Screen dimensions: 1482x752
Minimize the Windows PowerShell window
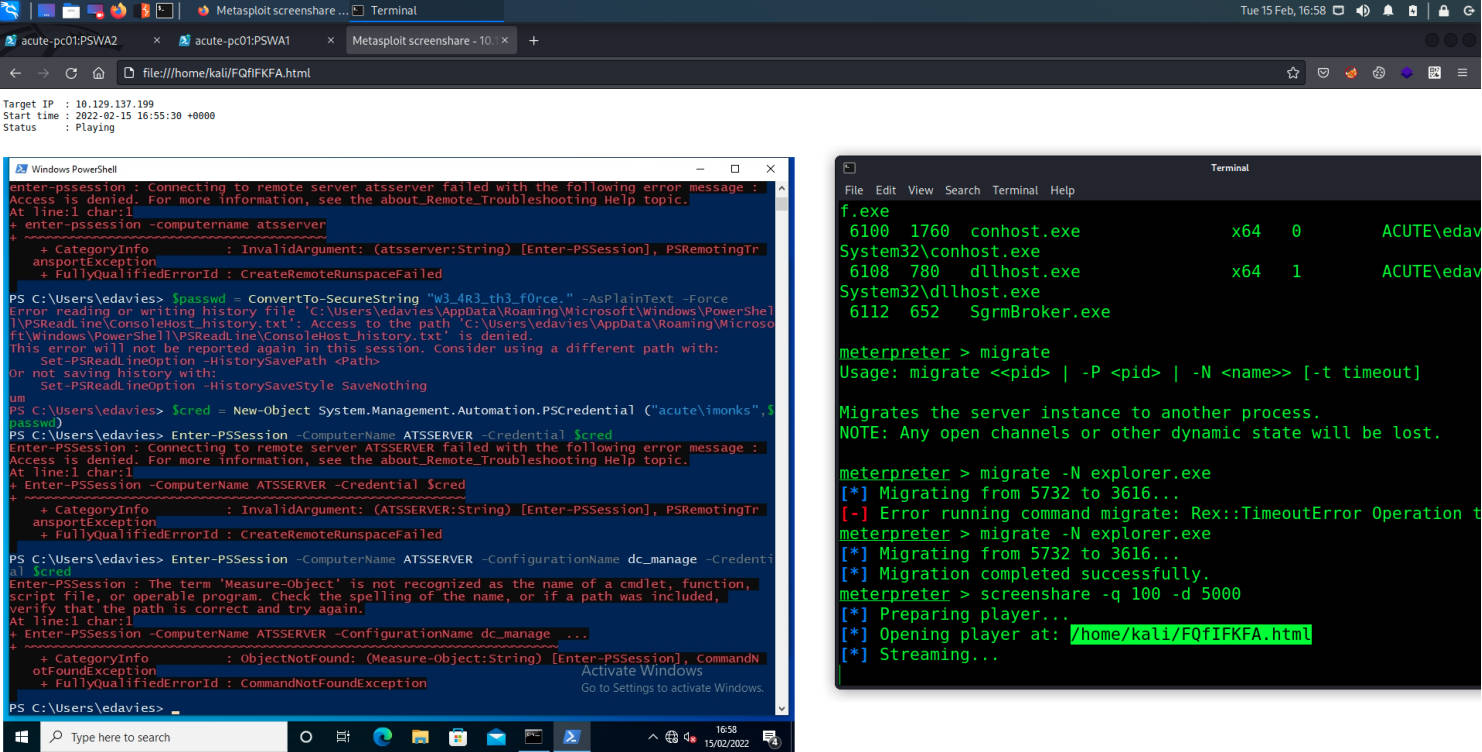click(700, 169)
